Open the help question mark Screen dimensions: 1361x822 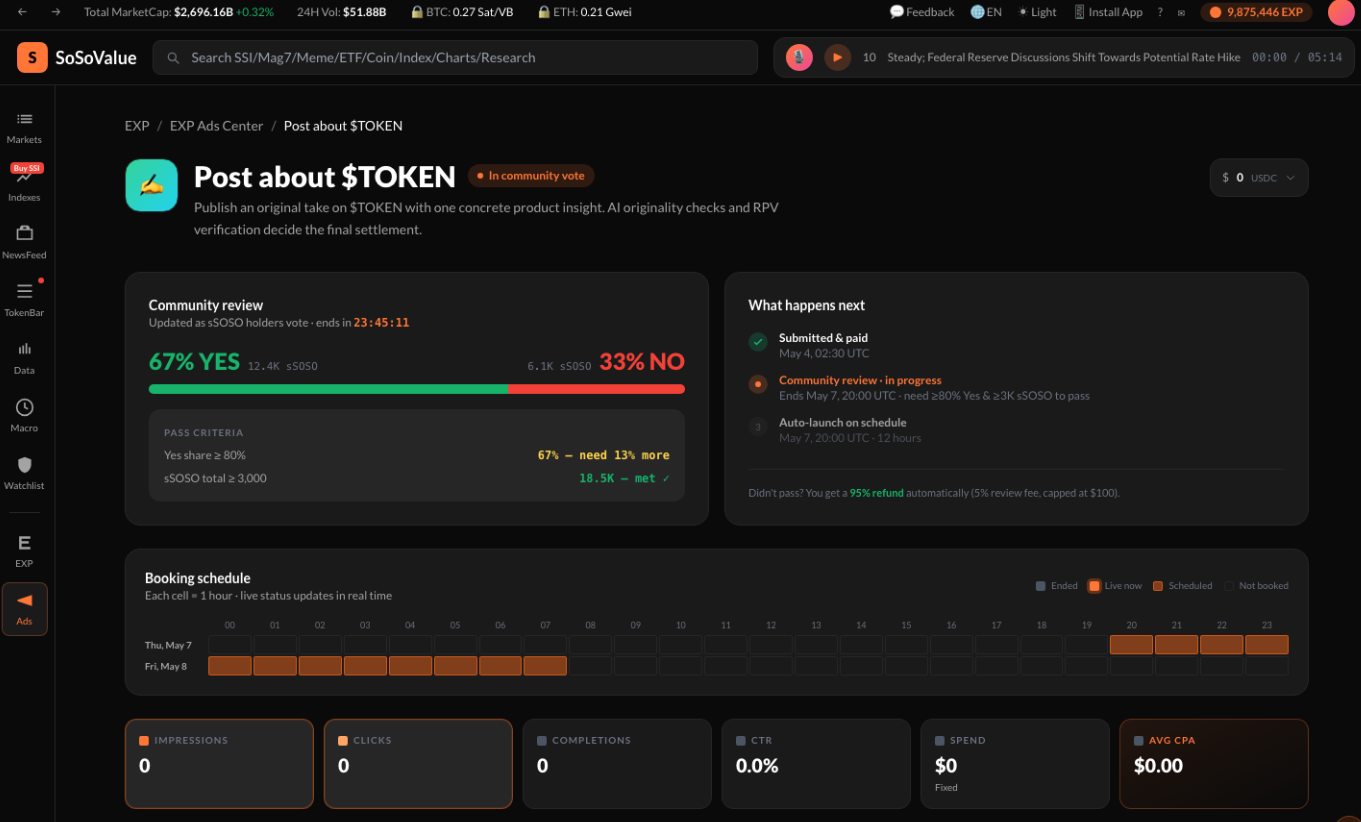tap(1160, 12)
